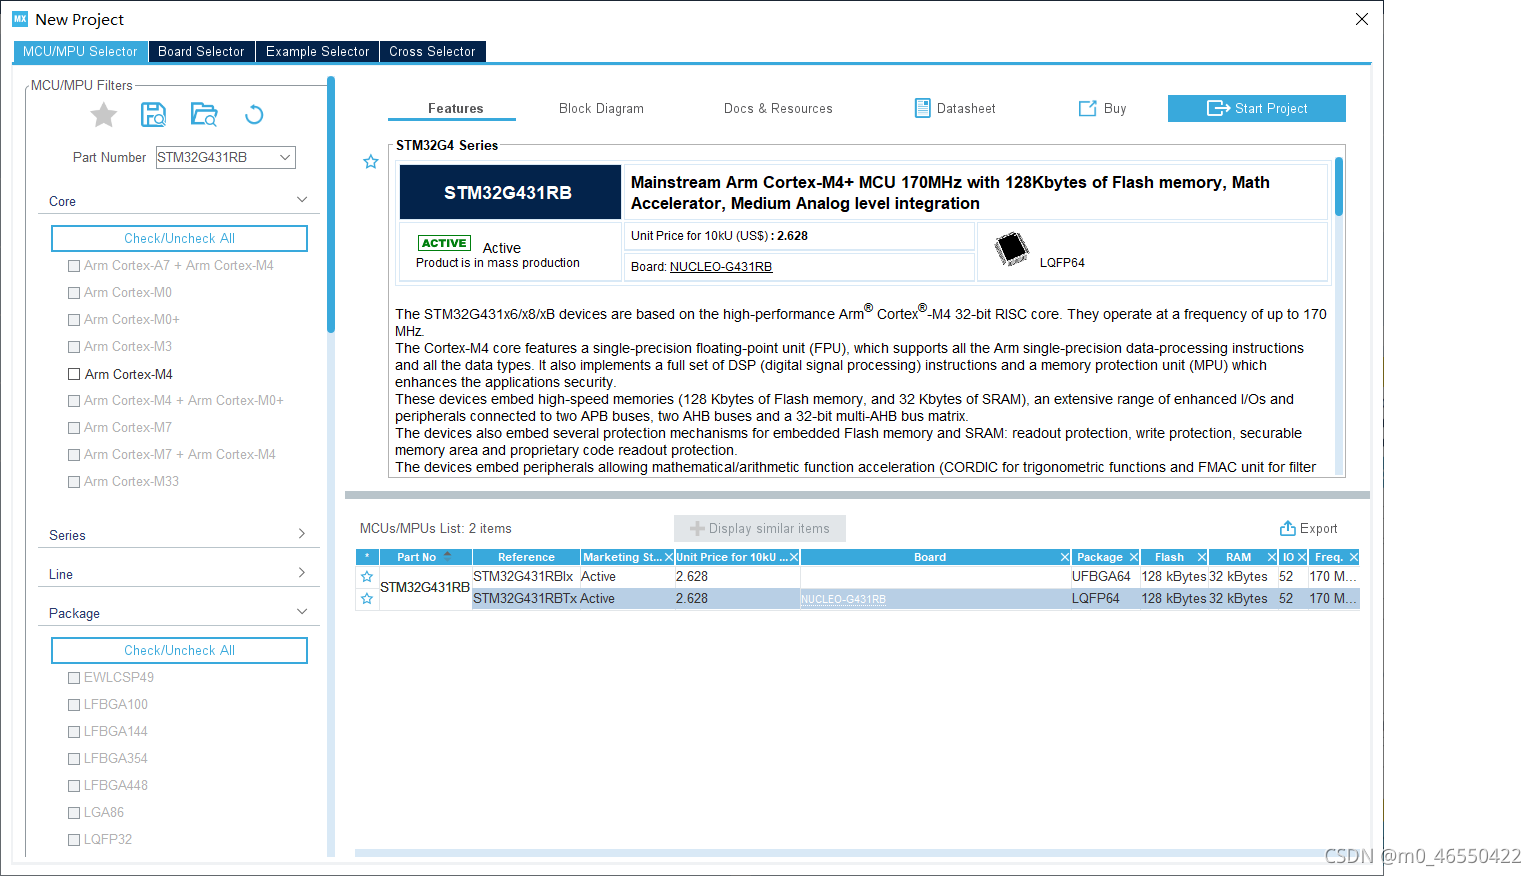Expand the Series filter section
The image size is (1536, 876).
[x=302, y=534]
